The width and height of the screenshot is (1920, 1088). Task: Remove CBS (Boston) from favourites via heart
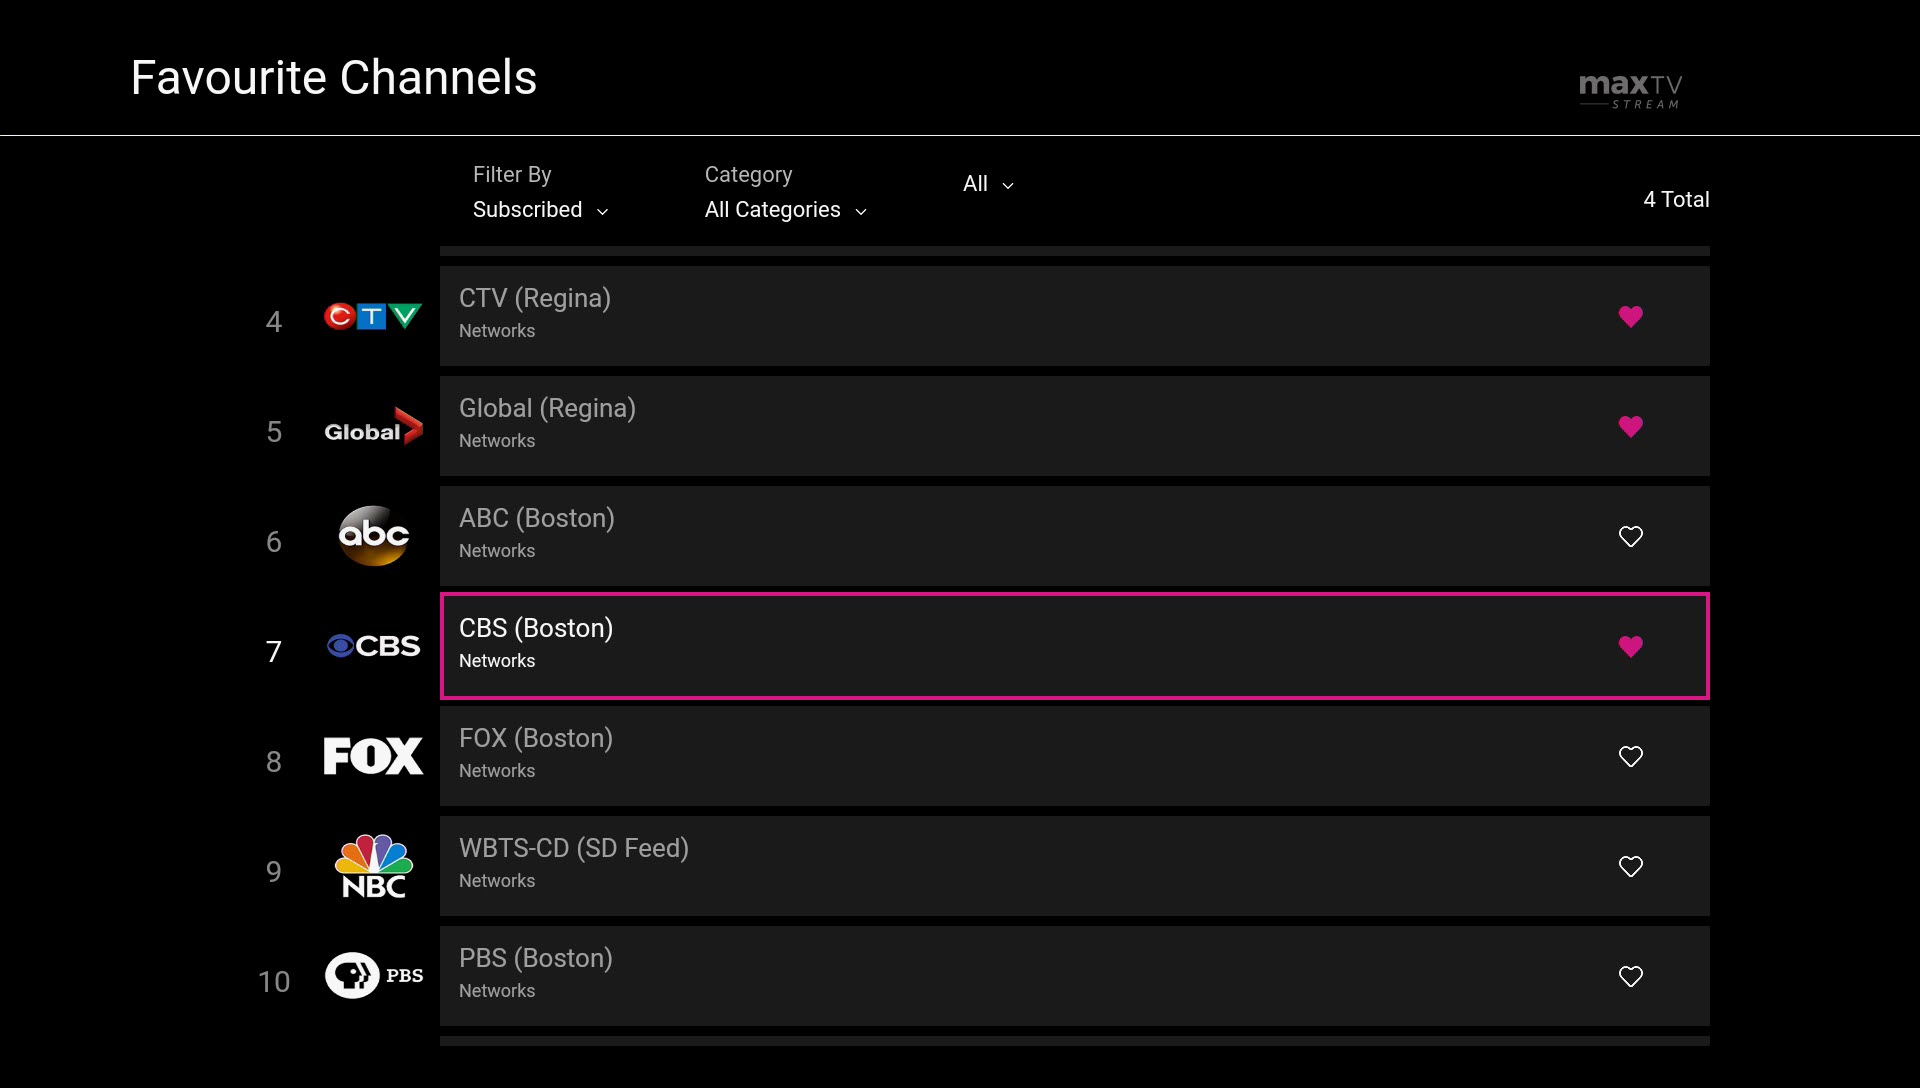click(x=1630, y=647)
